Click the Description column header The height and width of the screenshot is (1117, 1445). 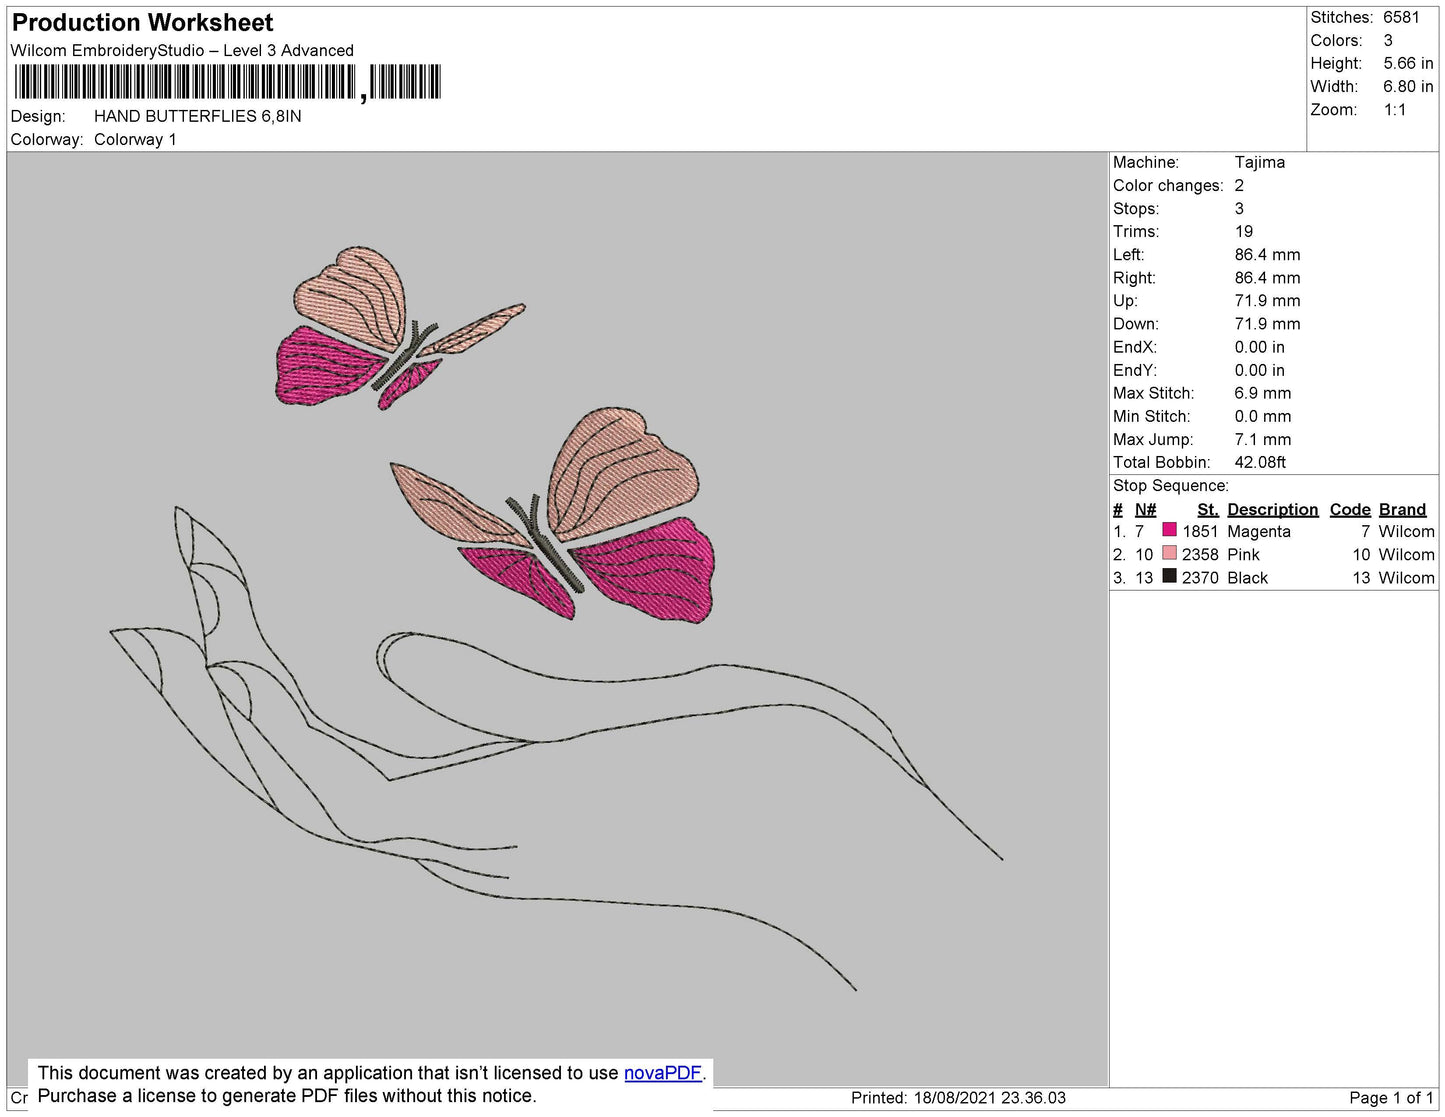1273,509
